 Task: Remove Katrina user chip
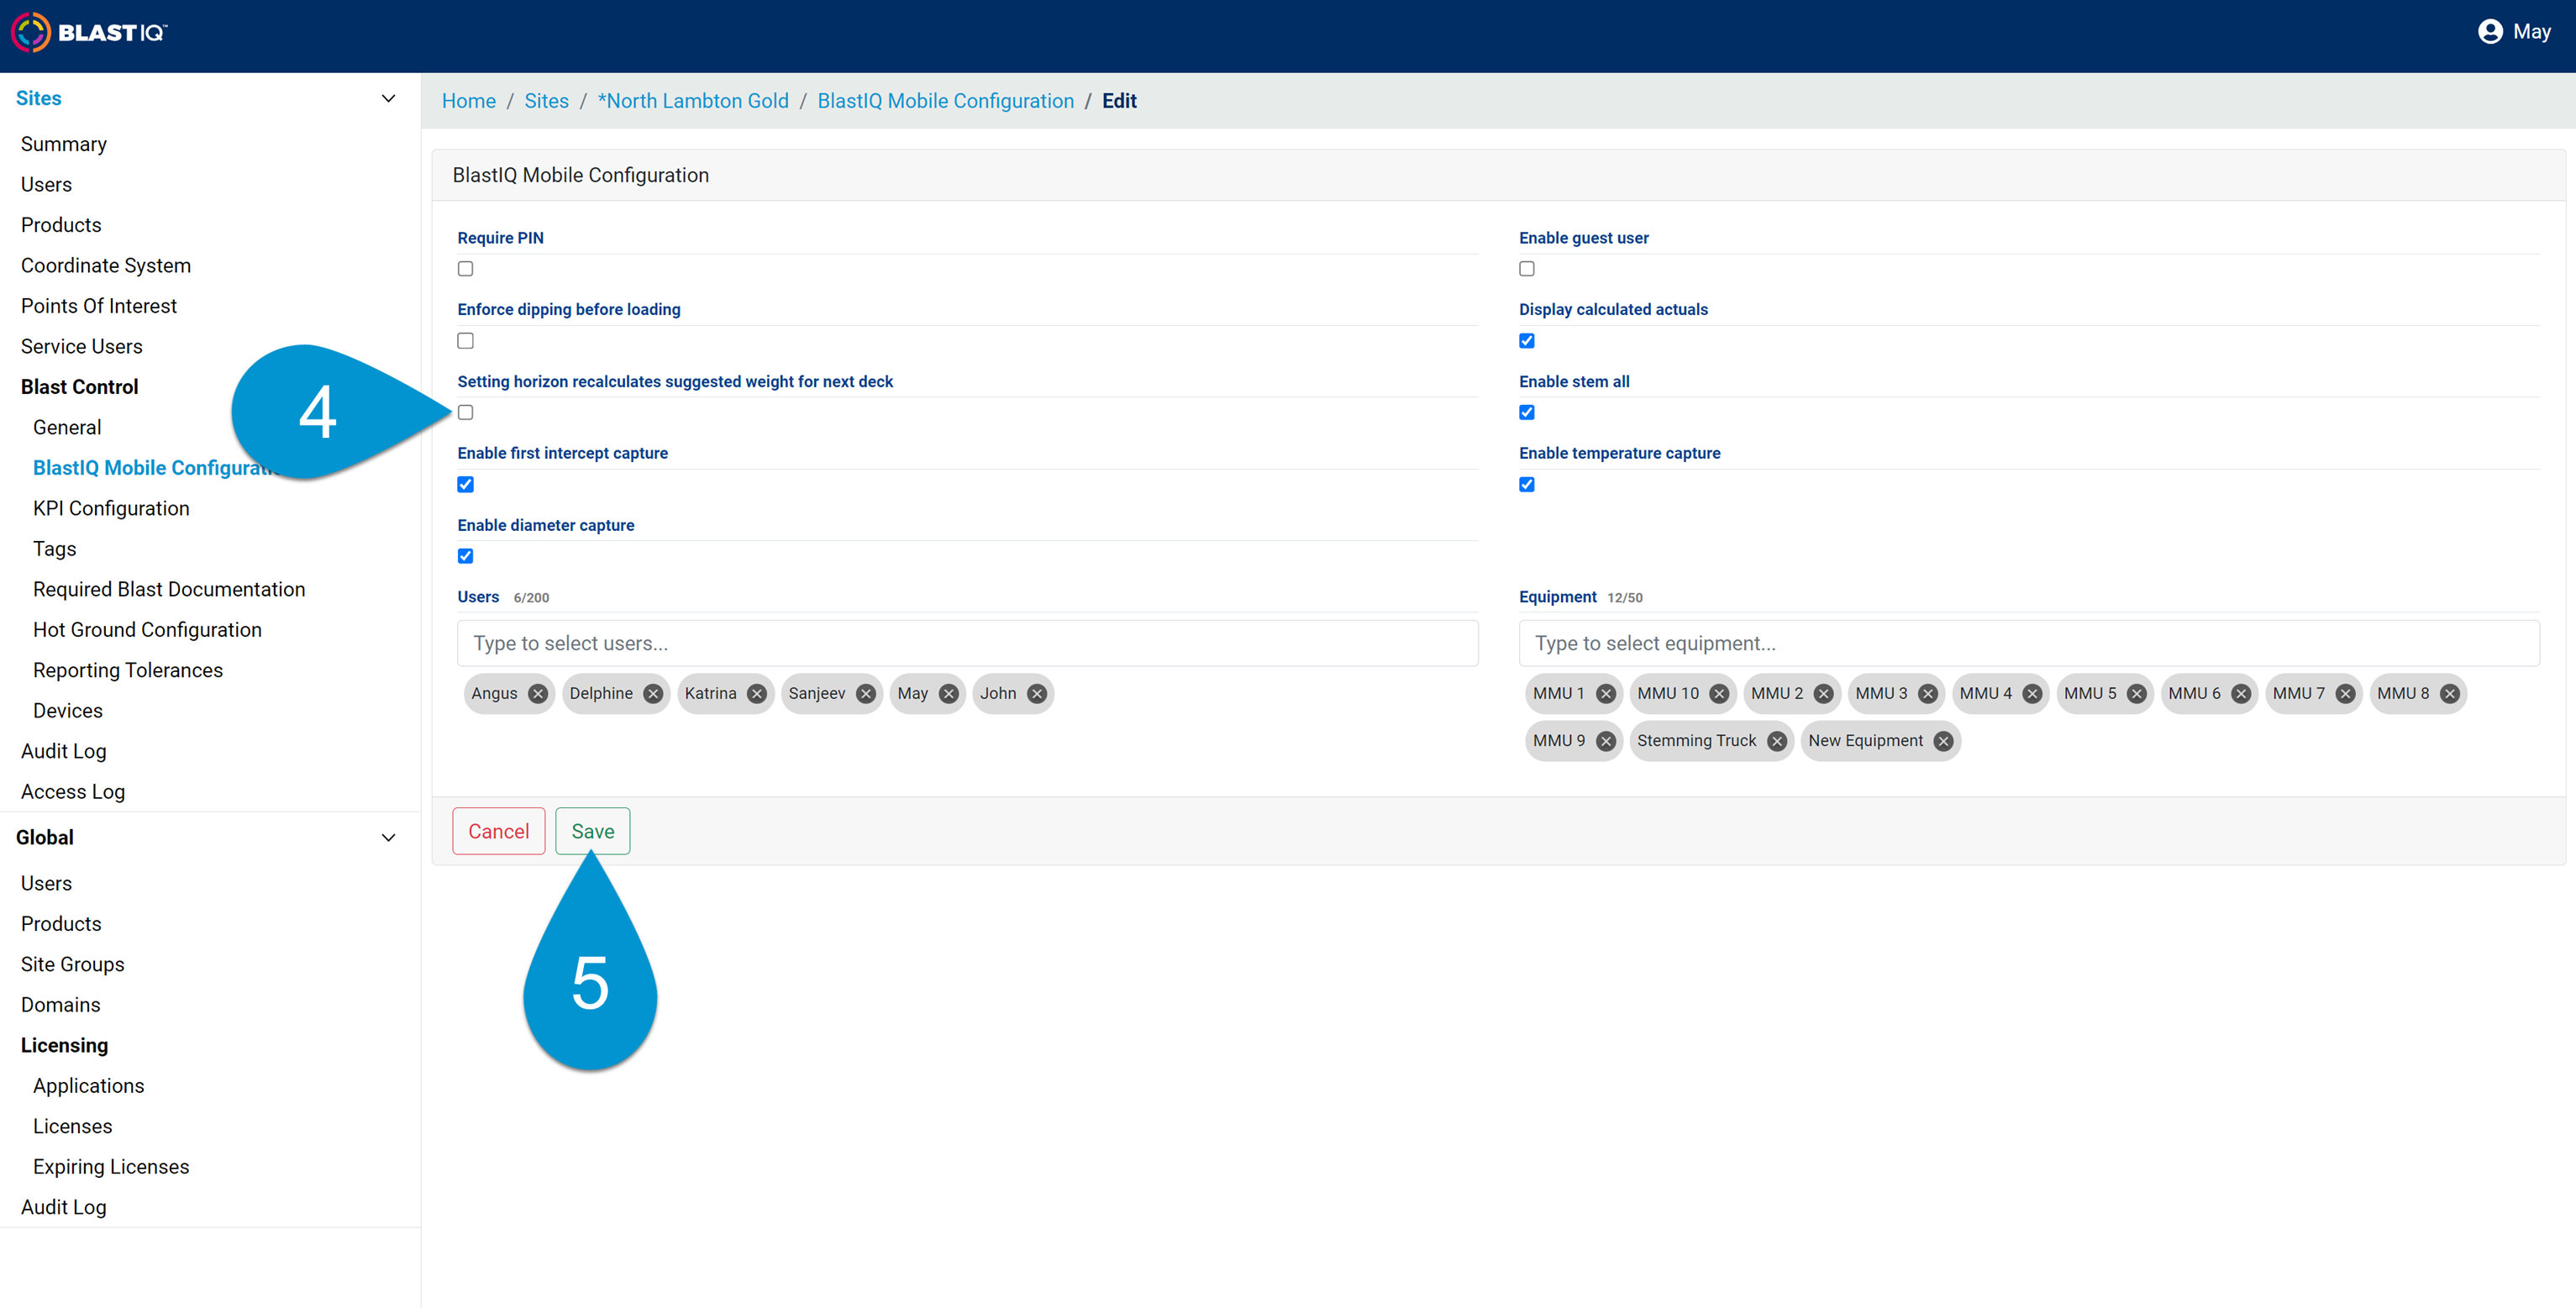point(757,693)
